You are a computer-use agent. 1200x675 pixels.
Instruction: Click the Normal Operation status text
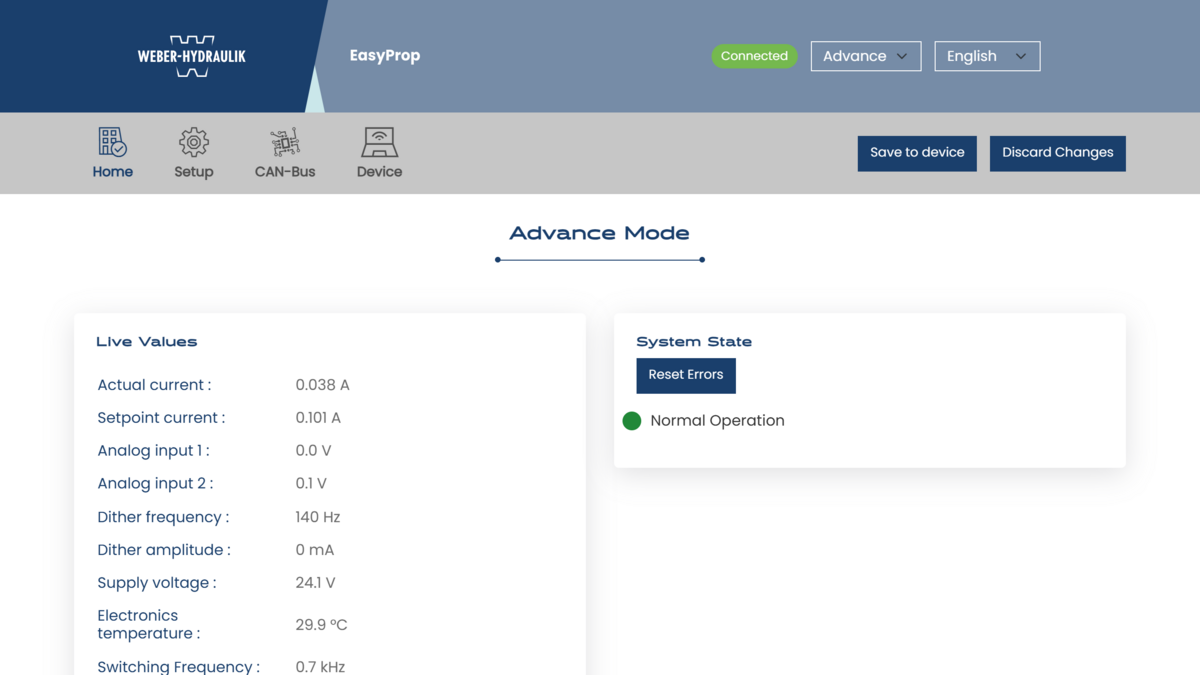(x=717, y=421)
